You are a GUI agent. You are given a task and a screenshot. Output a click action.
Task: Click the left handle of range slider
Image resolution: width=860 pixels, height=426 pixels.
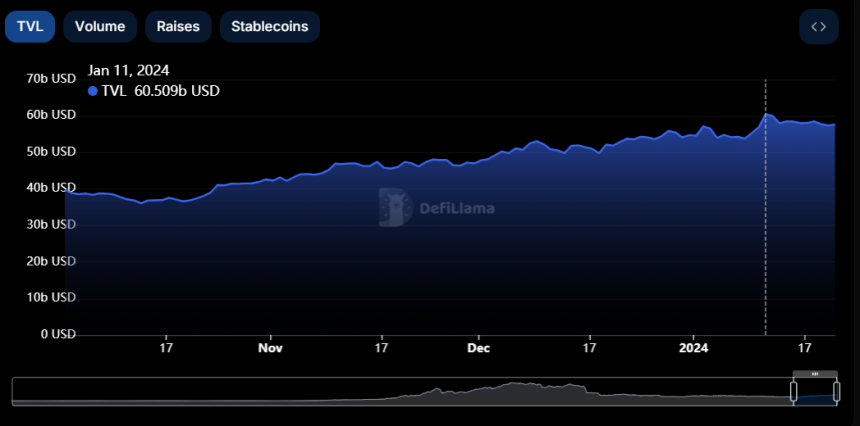point(793,392)
